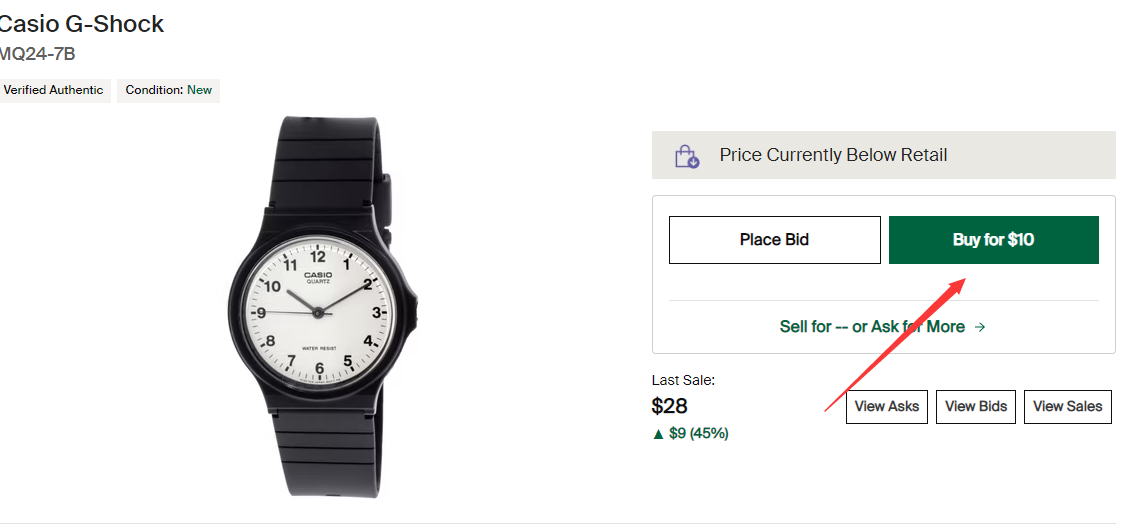The image size is (1138, 532).
Task: Click the green up-triangle price change icon
Action: point(658,434)
